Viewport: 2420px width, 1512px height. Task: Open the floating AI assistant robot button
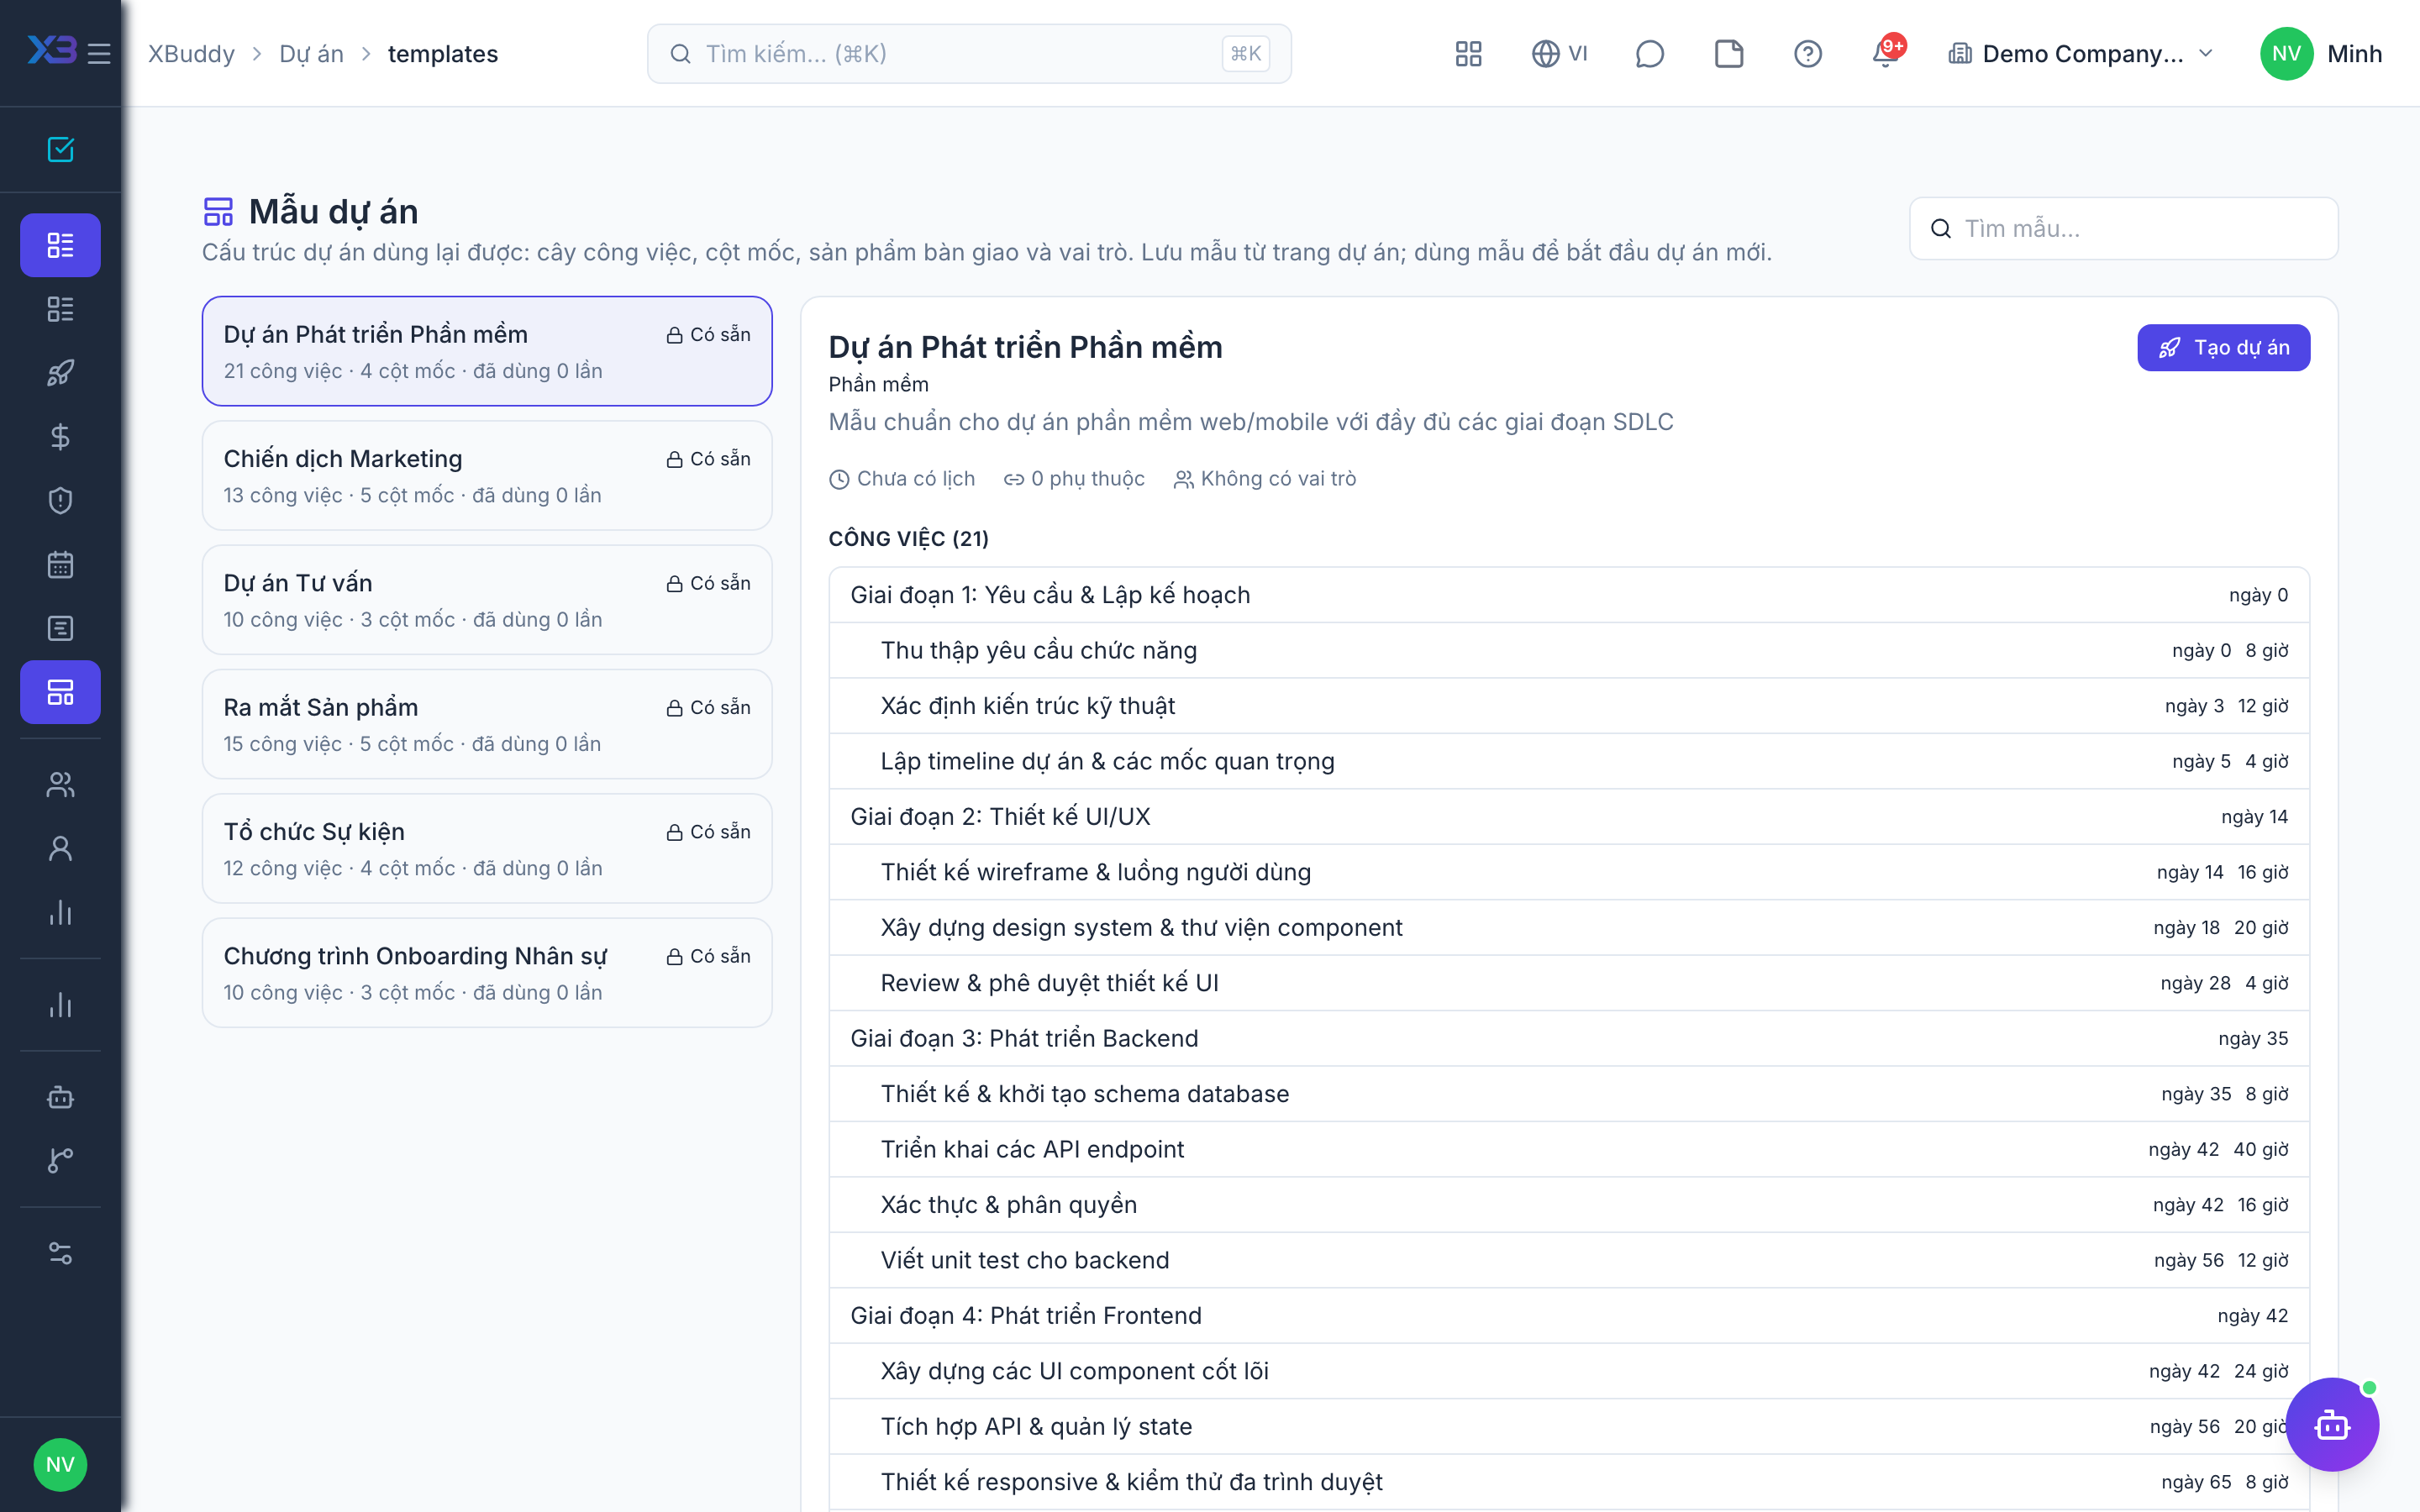(2332, 1424)
